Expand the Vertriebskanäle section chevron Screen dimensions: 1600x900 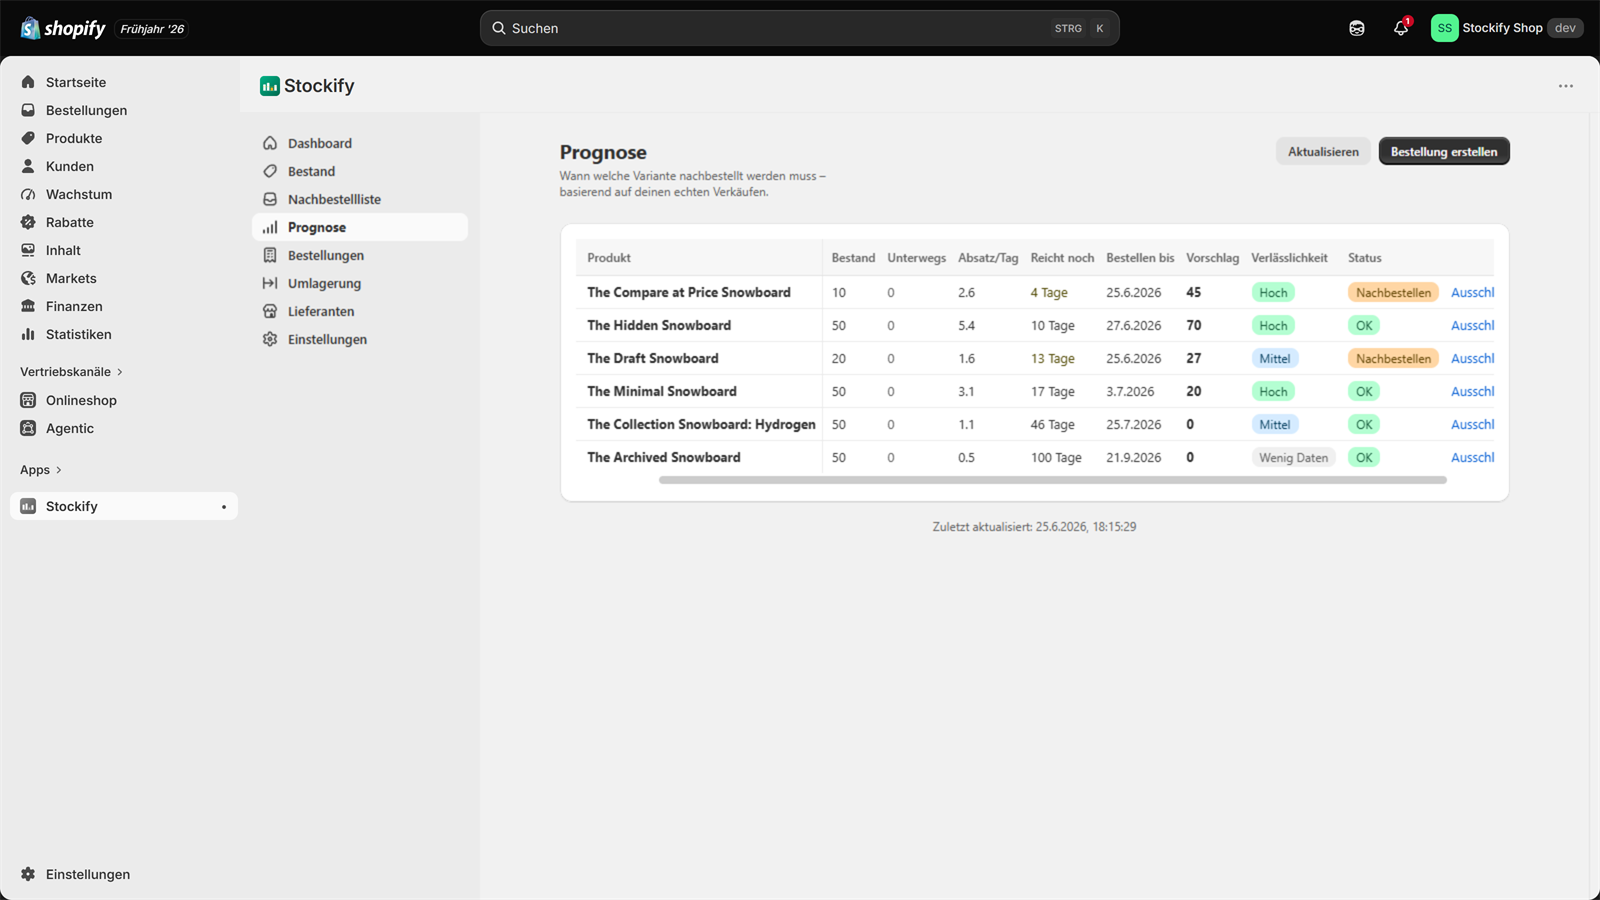(120, 372)
